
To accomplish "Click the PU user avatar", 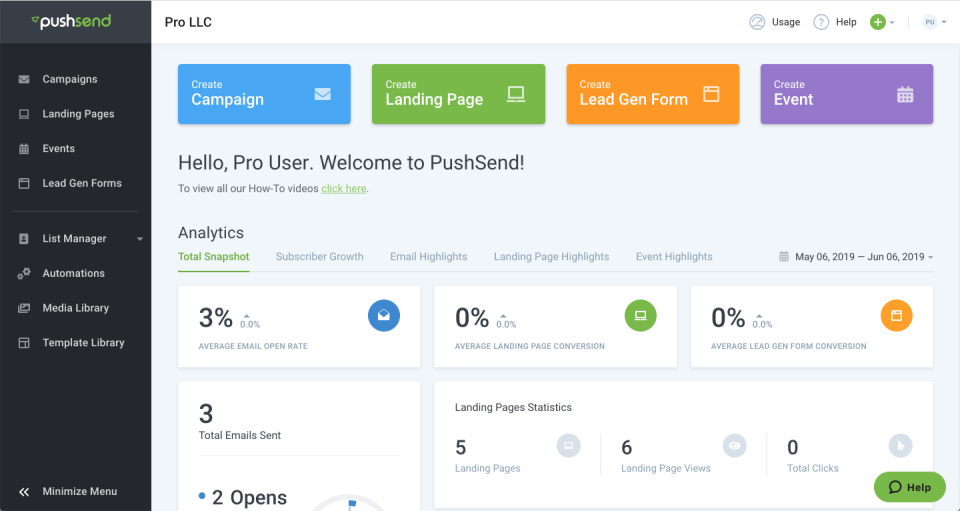I will coord(930,22).
